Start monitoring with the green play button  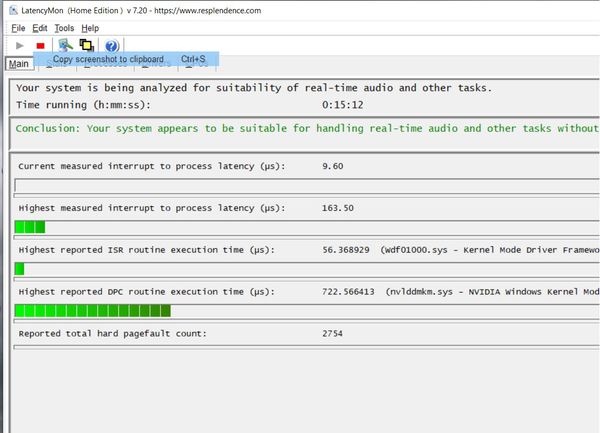coord(20,46)
